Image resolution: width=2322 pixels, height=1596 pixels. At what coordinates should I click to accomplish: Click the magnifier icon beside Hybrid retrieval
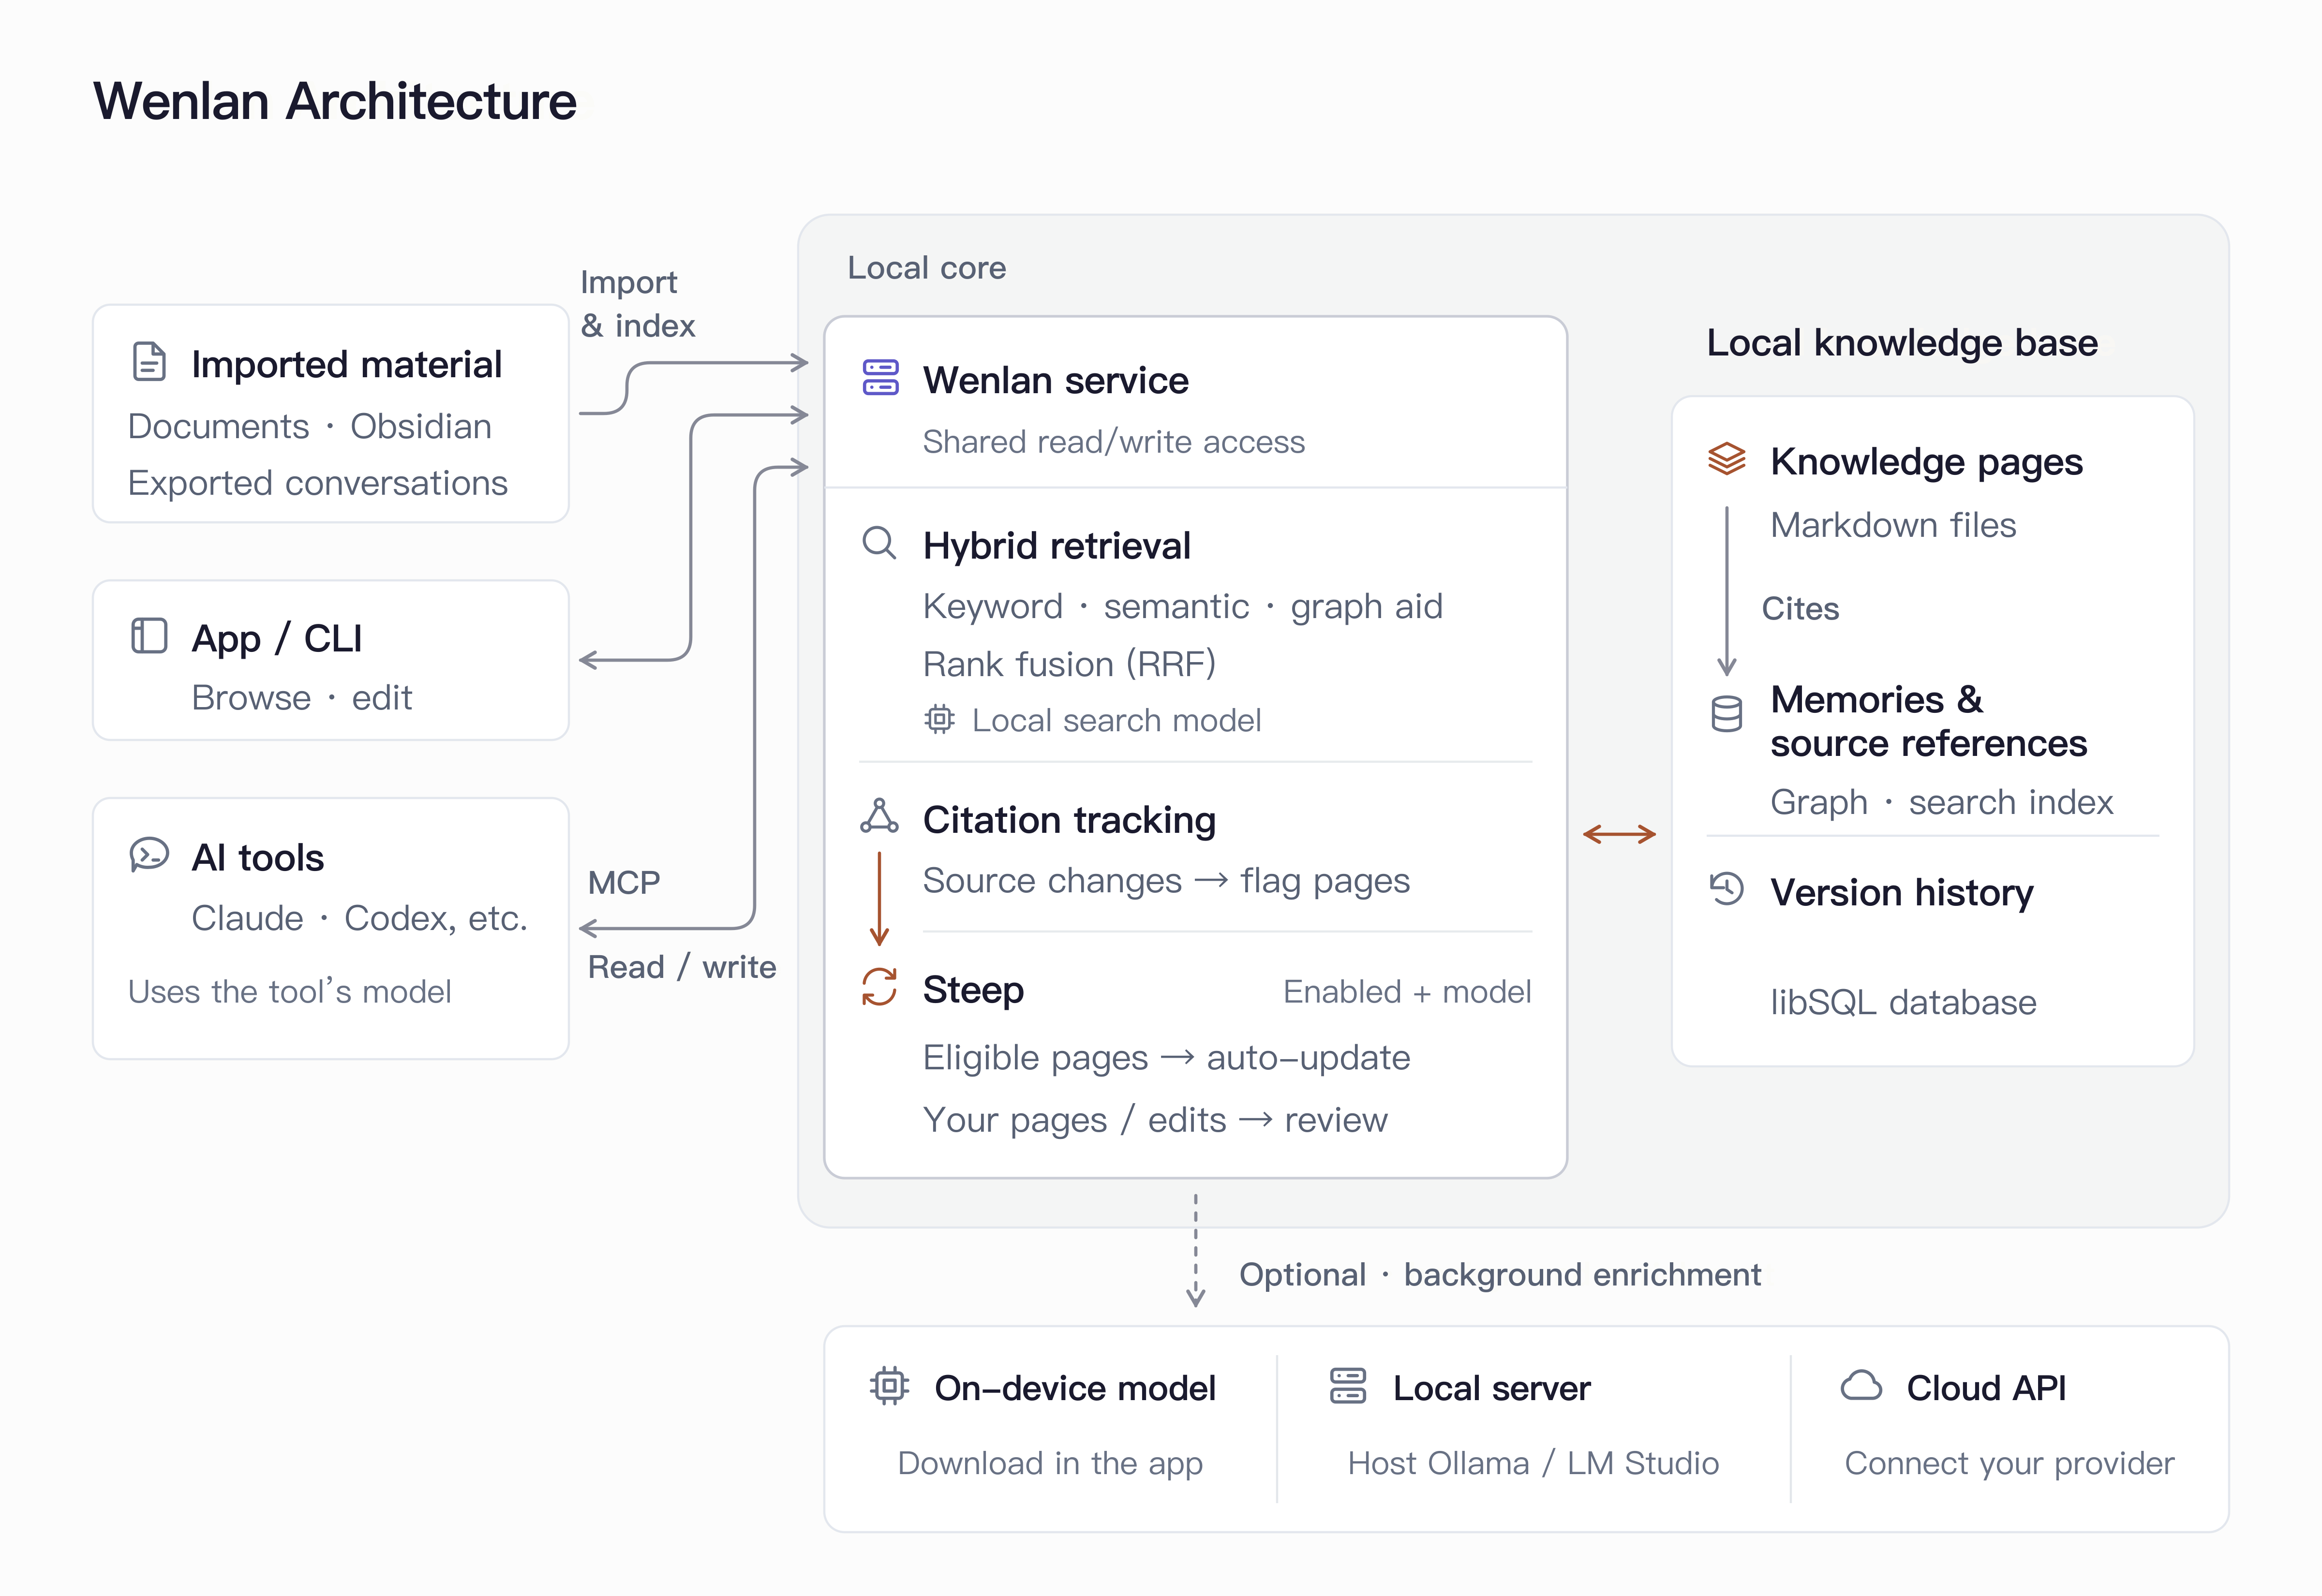click(879, 543)
